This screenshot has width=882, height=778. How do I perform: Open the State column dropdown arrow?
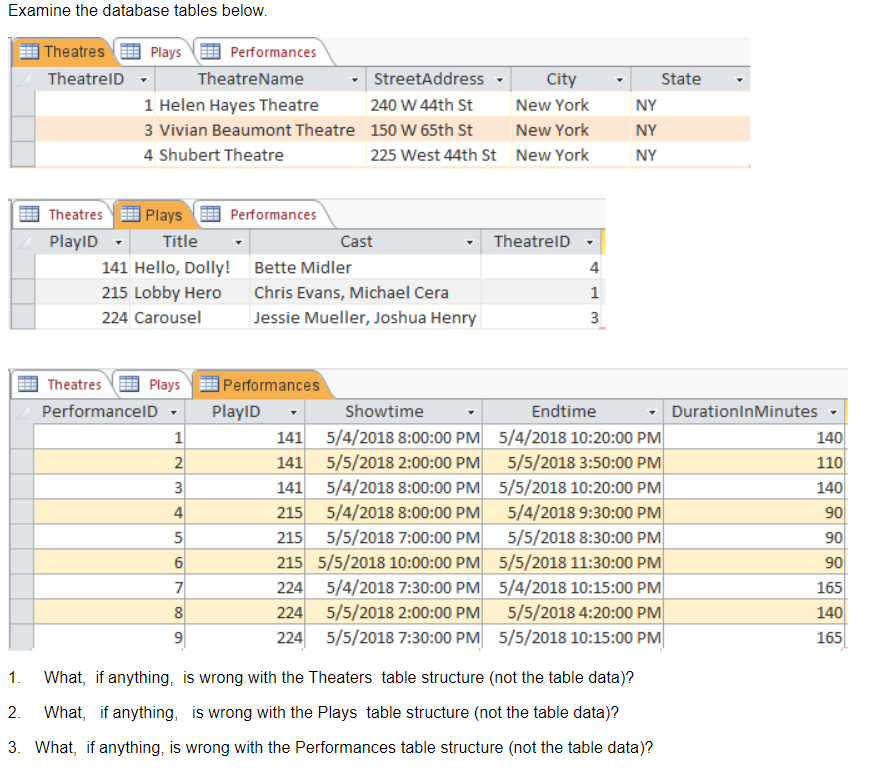click(x=740, y=80)
